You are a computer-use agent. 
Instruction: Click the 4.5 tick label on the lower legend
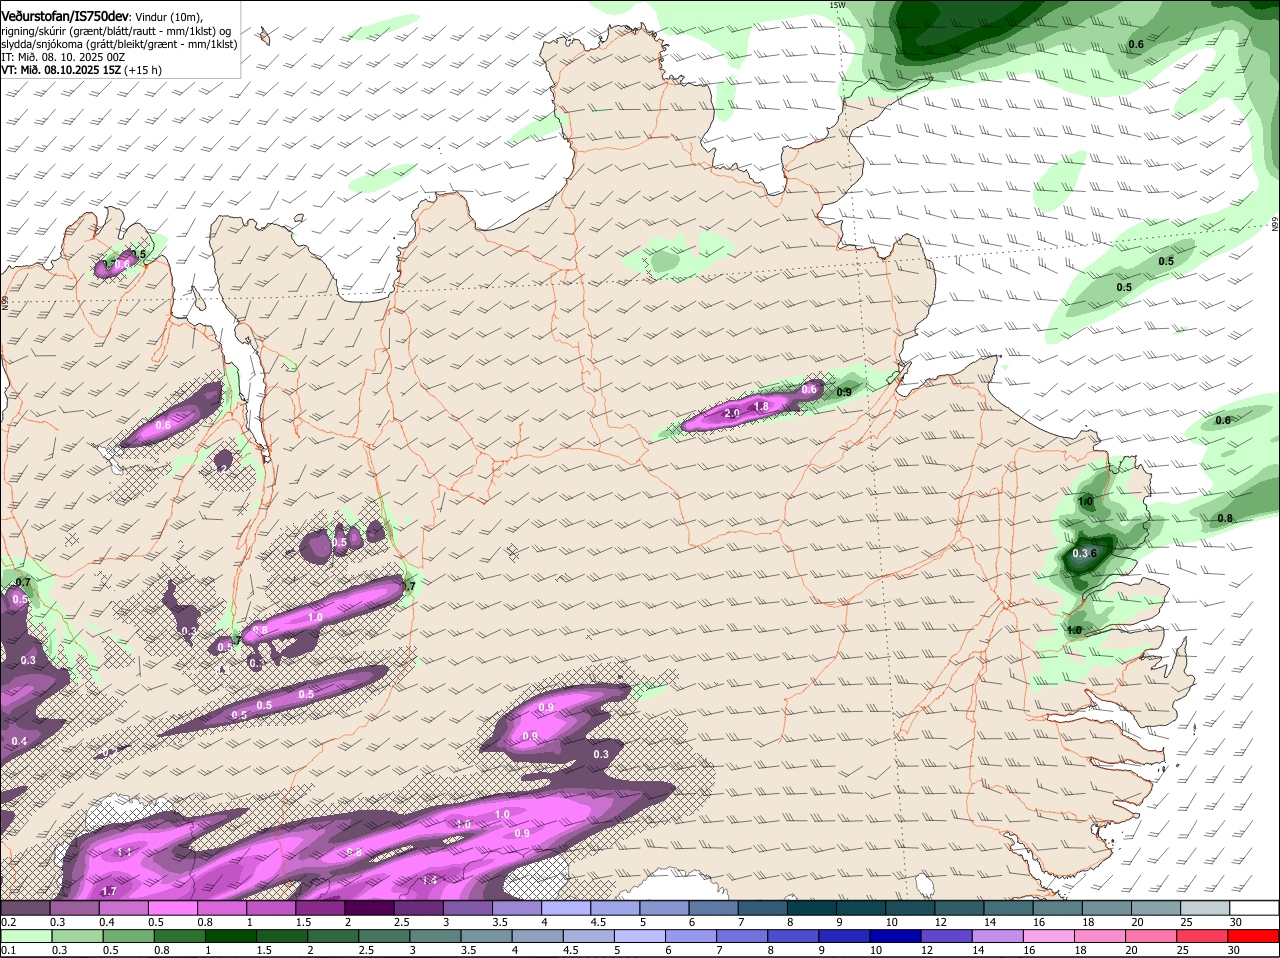coord(571,950)
